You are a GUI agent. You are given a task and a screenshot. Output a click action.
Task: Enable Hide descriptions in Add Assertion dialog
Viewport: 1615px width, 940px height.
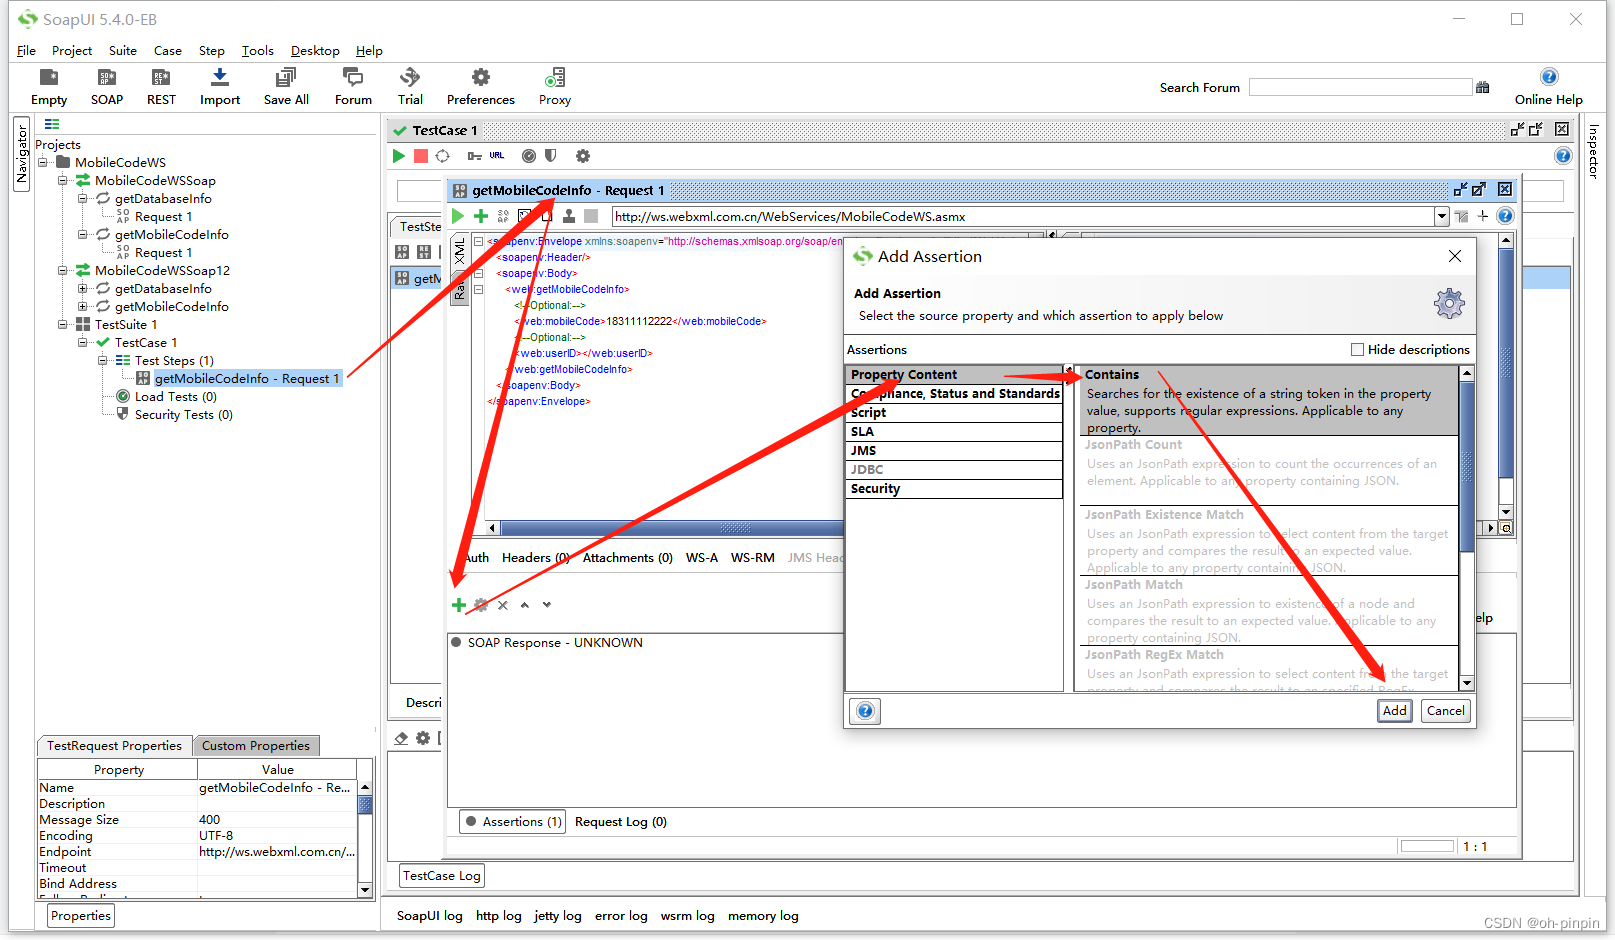pyautogui.click(x=1357, y=349)
